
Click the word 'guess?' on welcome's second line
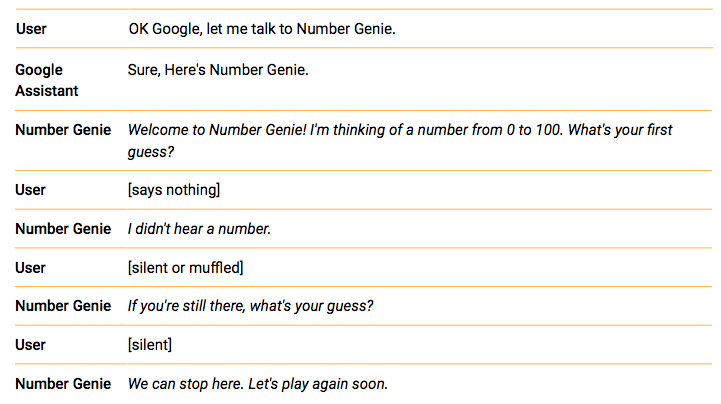click(x=151, y=152)
